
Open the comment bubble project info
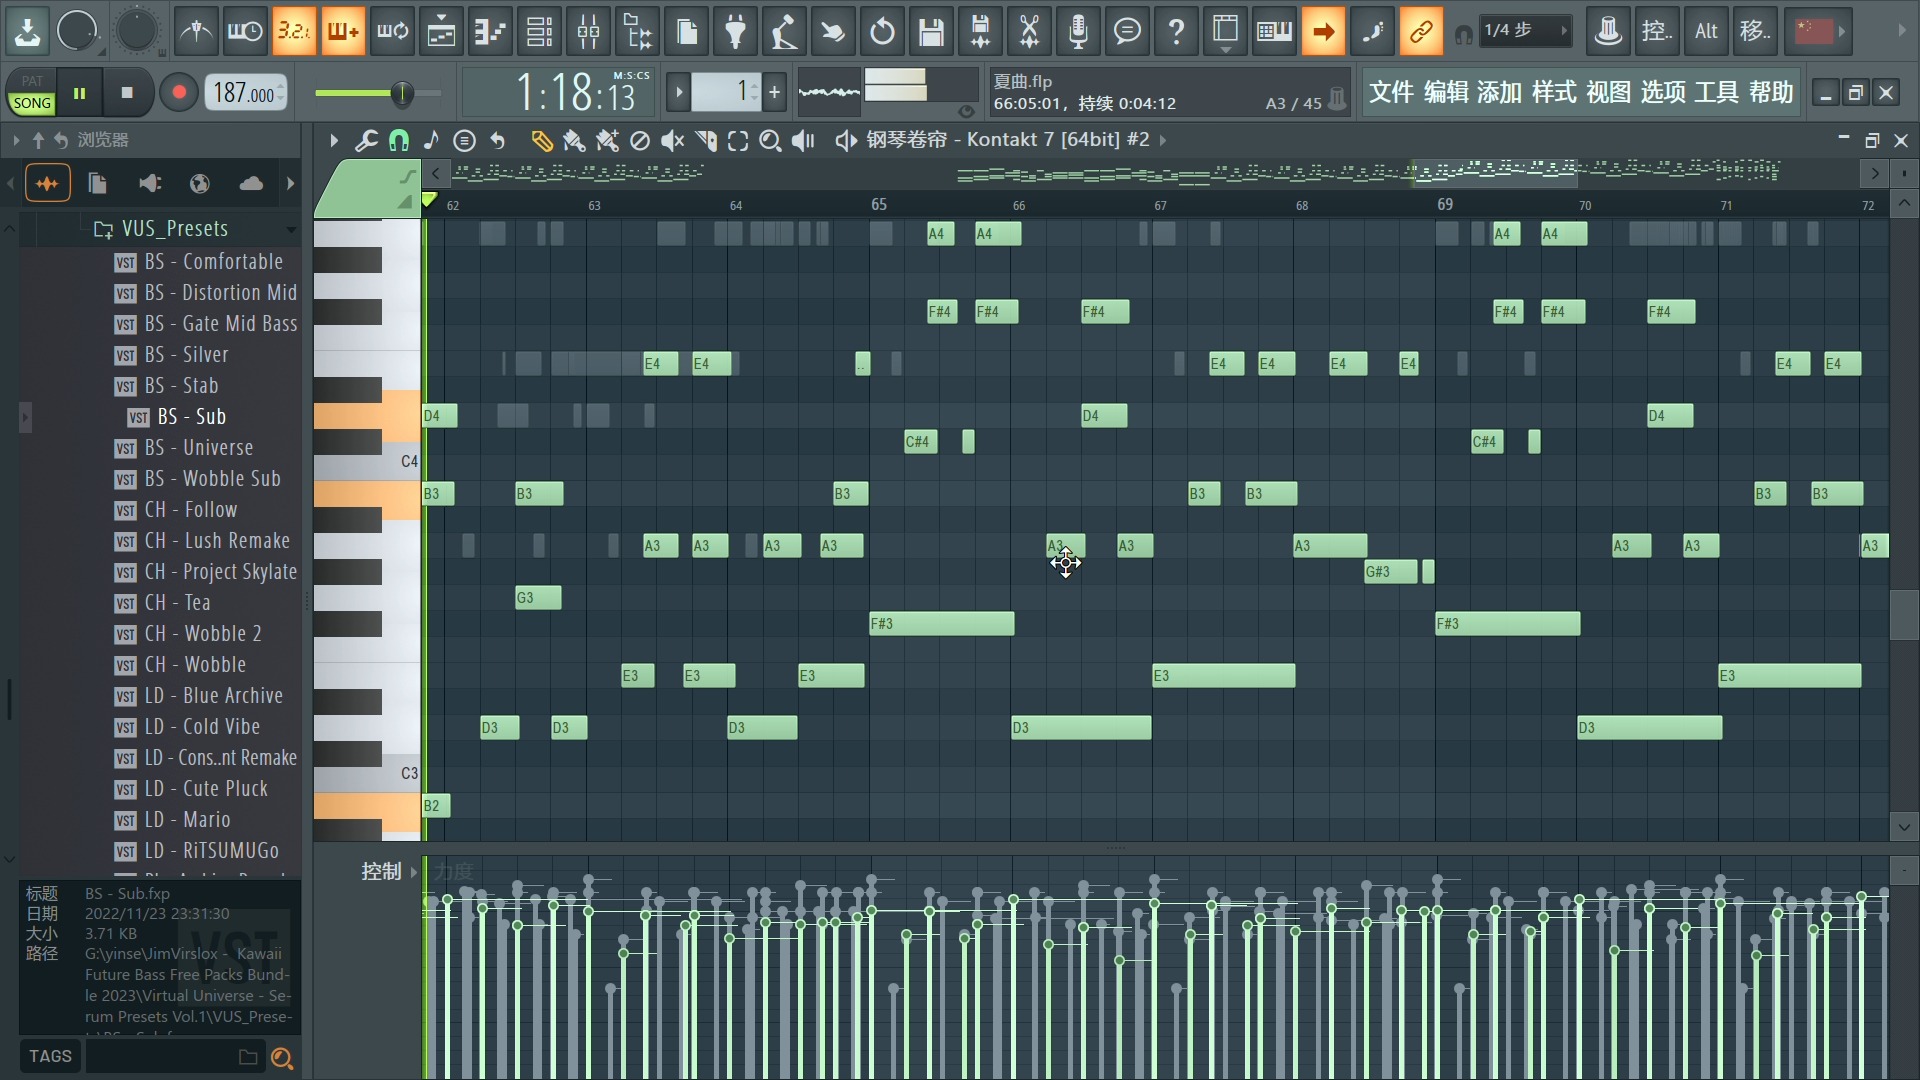tap(1127, 32)
